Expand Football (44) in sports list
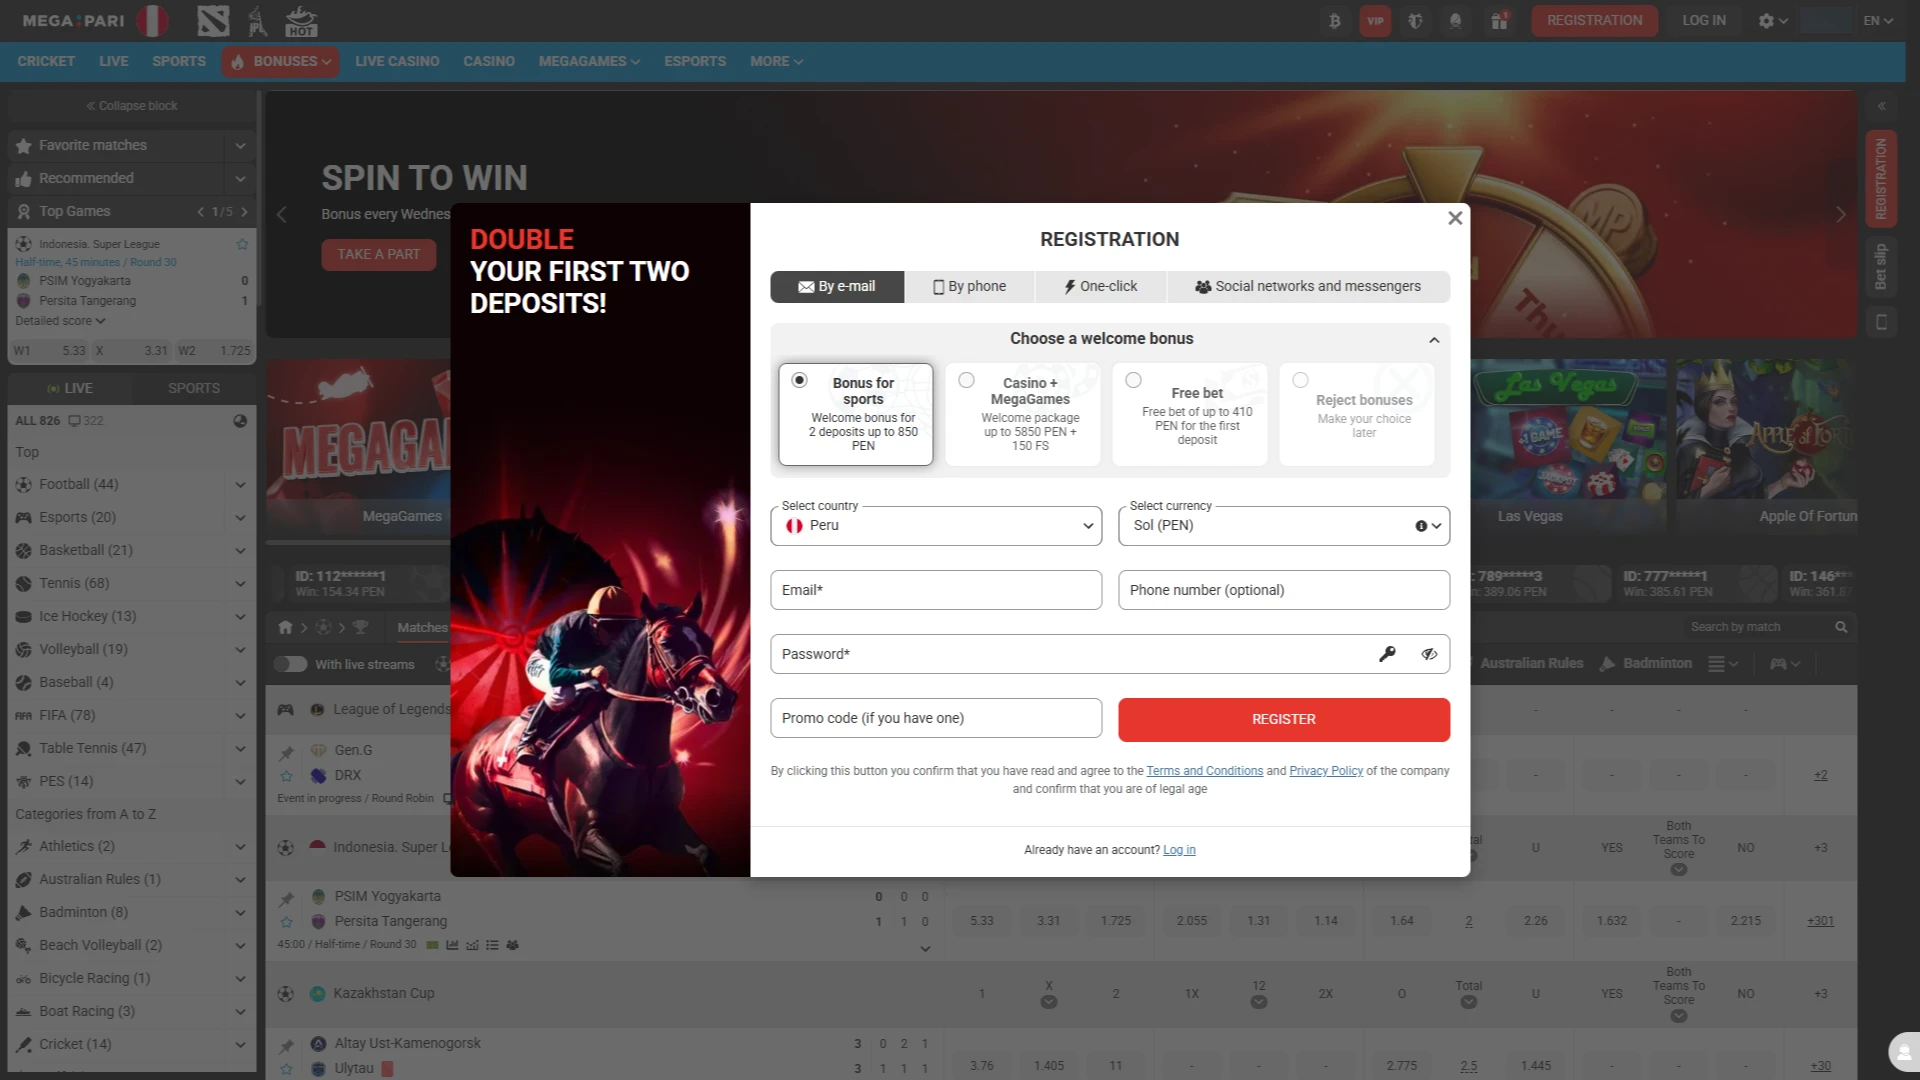This screenshot has height=1080, width=1920. (x=240, y=485)
